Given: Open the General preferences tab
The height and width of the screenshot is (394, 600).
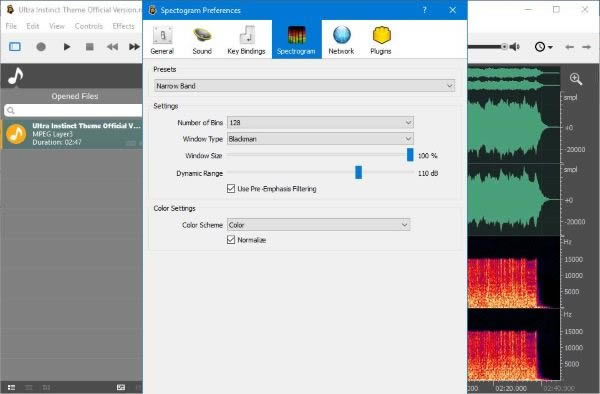Looking at the screenshot, I should [x=162, y=40].
